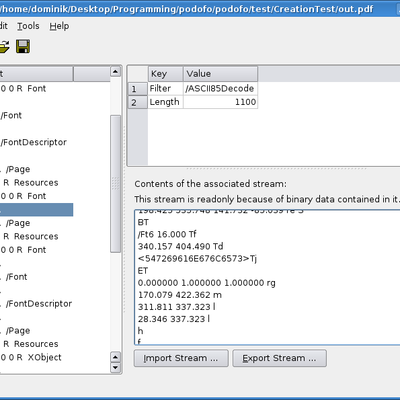Click the 311.811 337.323 l line
This screenshot has width=400, height=400.
177,307
